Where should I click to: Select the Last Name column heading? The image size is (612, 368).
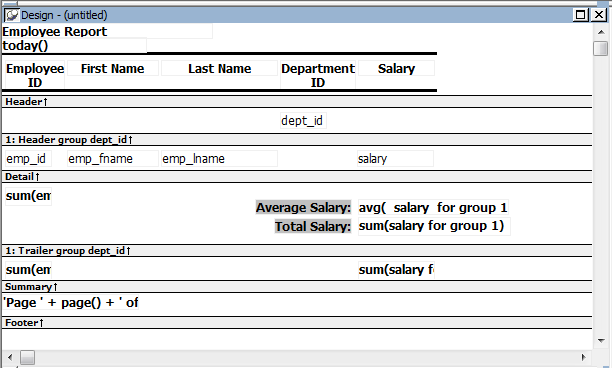point(219,68)
